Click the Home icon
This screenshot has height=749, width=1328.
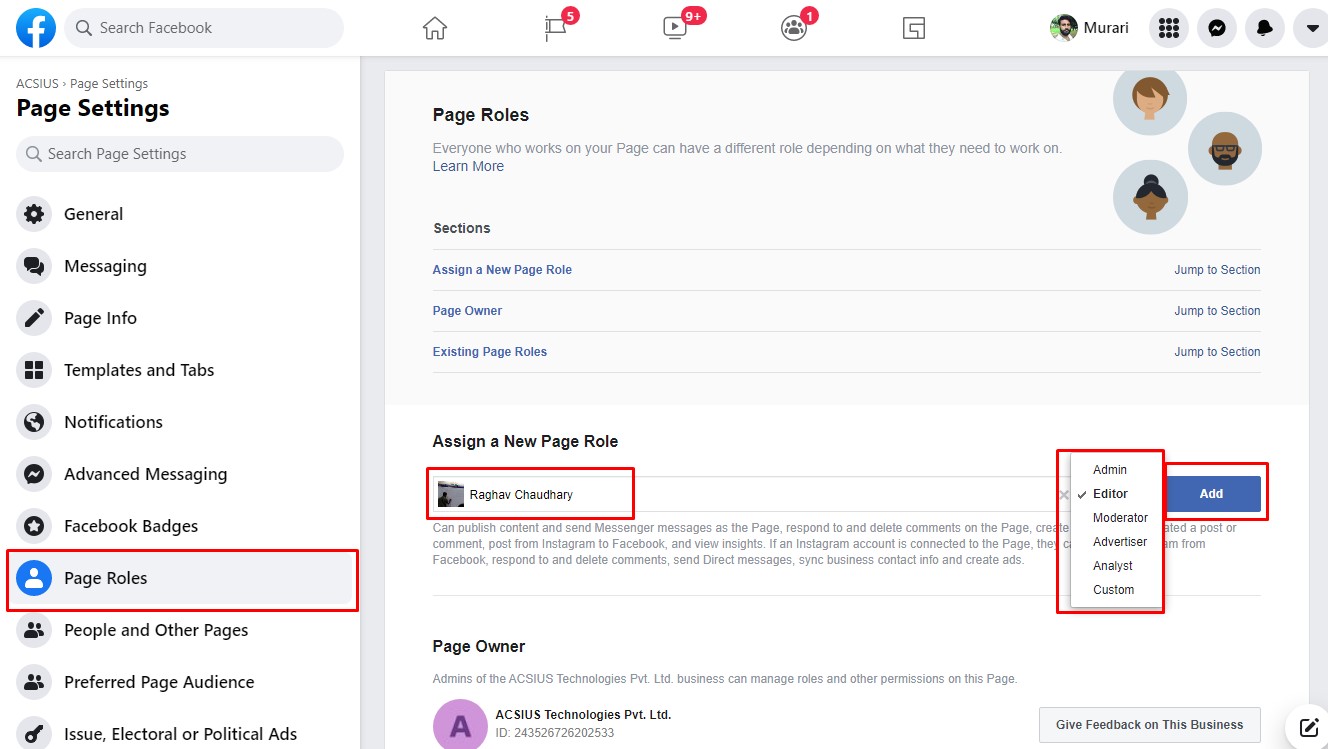coord(434,28)
